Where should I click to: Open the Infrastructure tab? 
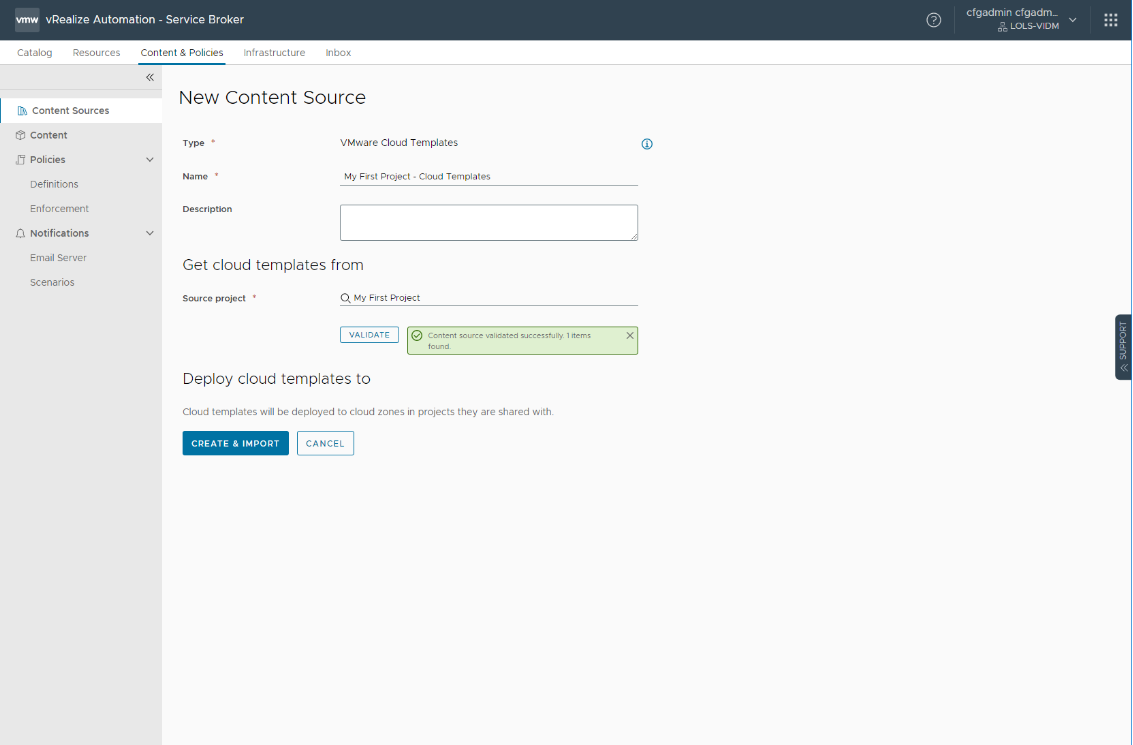pyautogui.click(x=274, y=53)
